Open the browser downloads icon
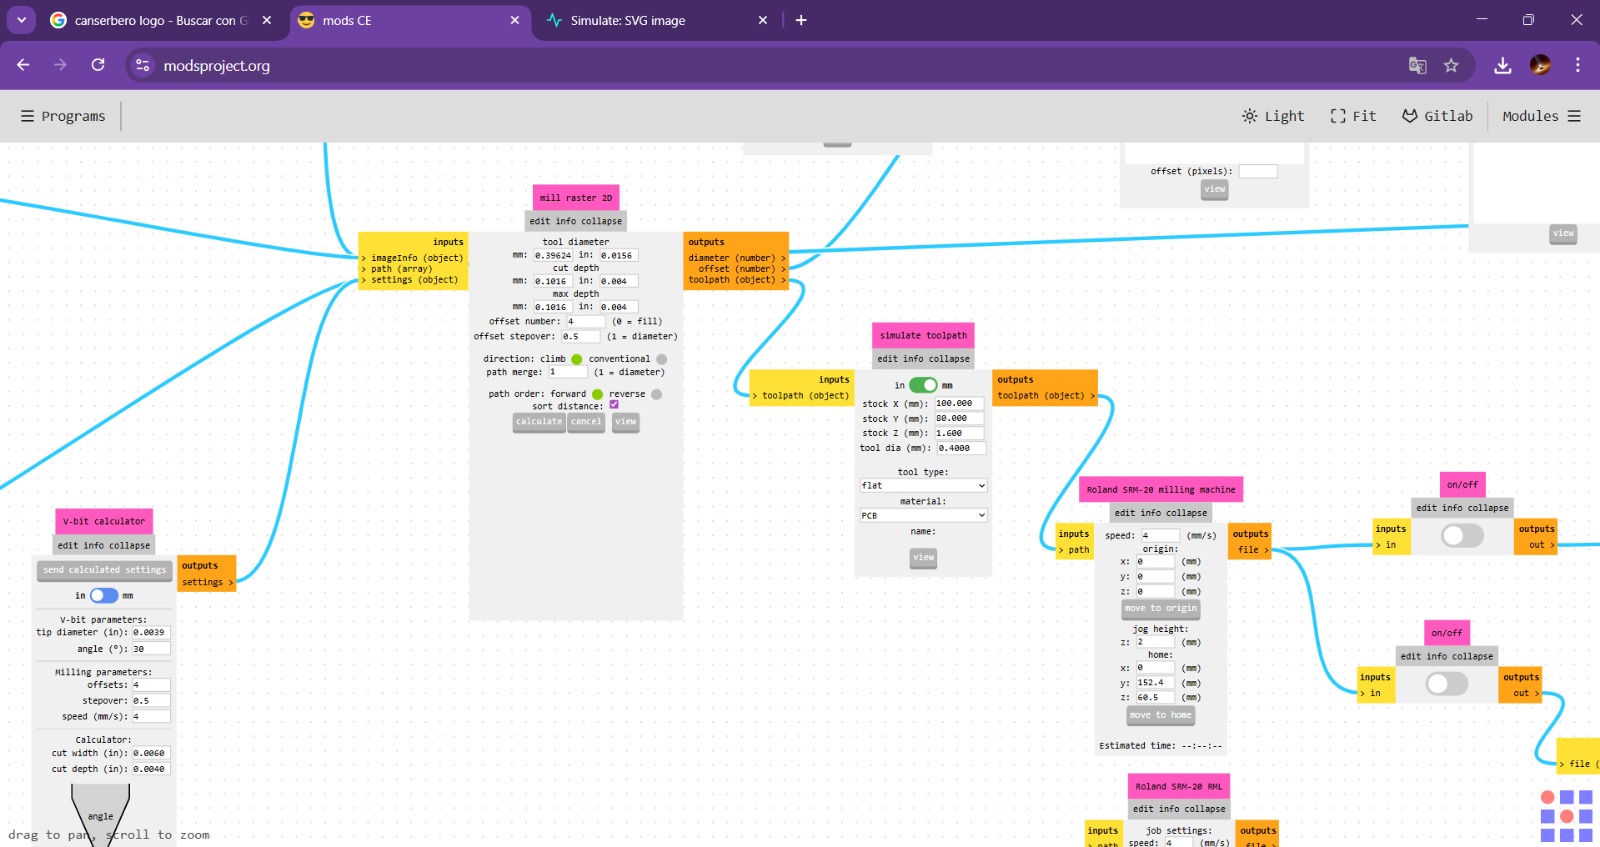Screen dimensions: 1600x847 pyautogui.click(x=1502, y=65)
